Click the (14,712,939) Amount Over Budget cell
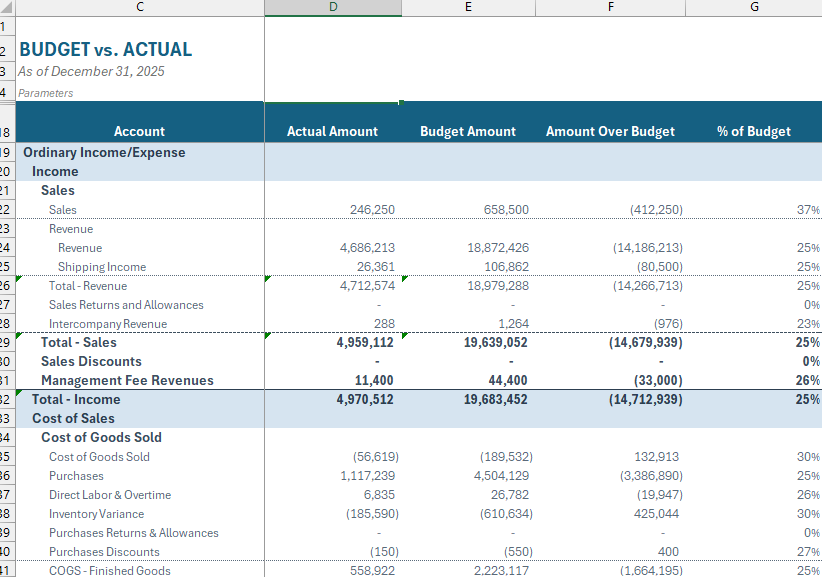This screenshot has width=822, height=577. (x=645, y=399)
